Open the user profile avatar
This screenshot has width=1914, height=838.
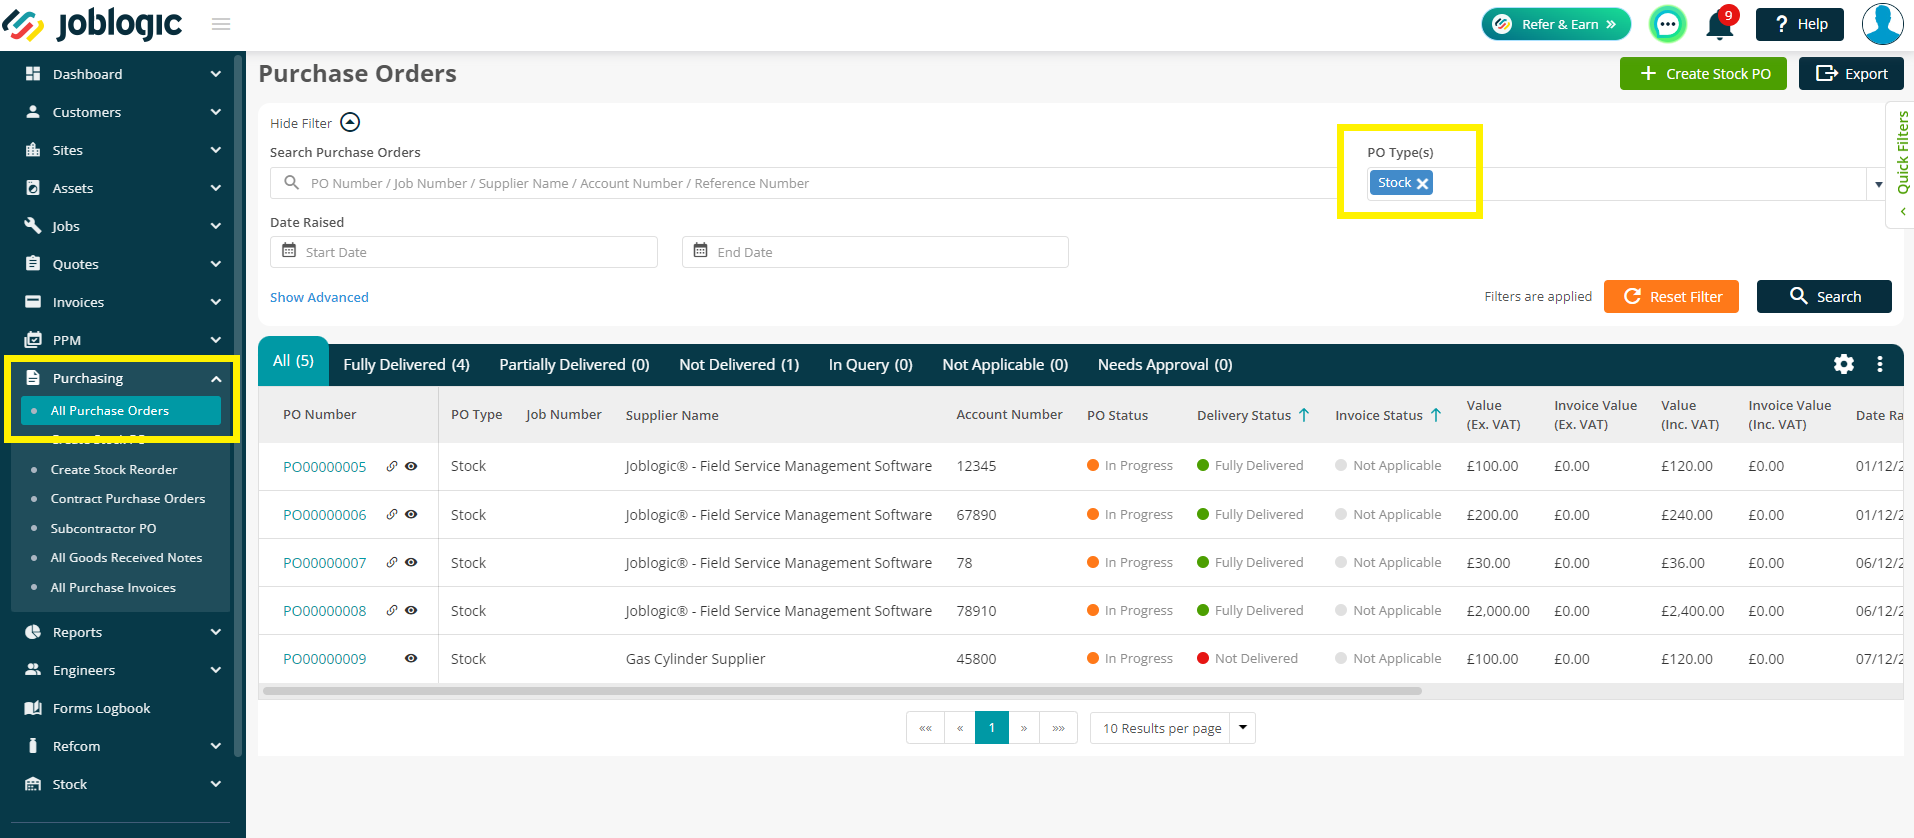pyautogui.click(x=1882, y=24)
